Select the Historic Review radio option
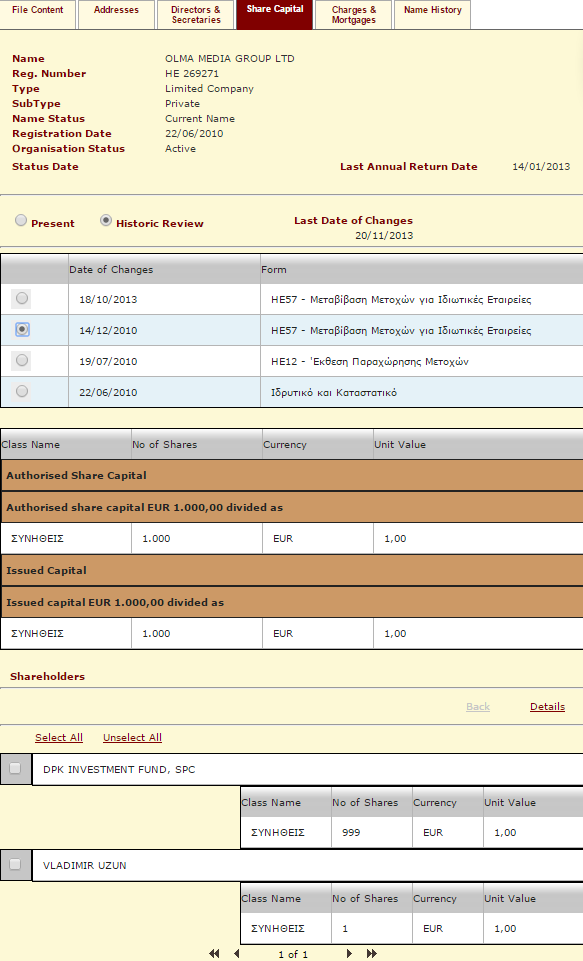The width and height of the screenshot is (583, 961). click(106, 220)
